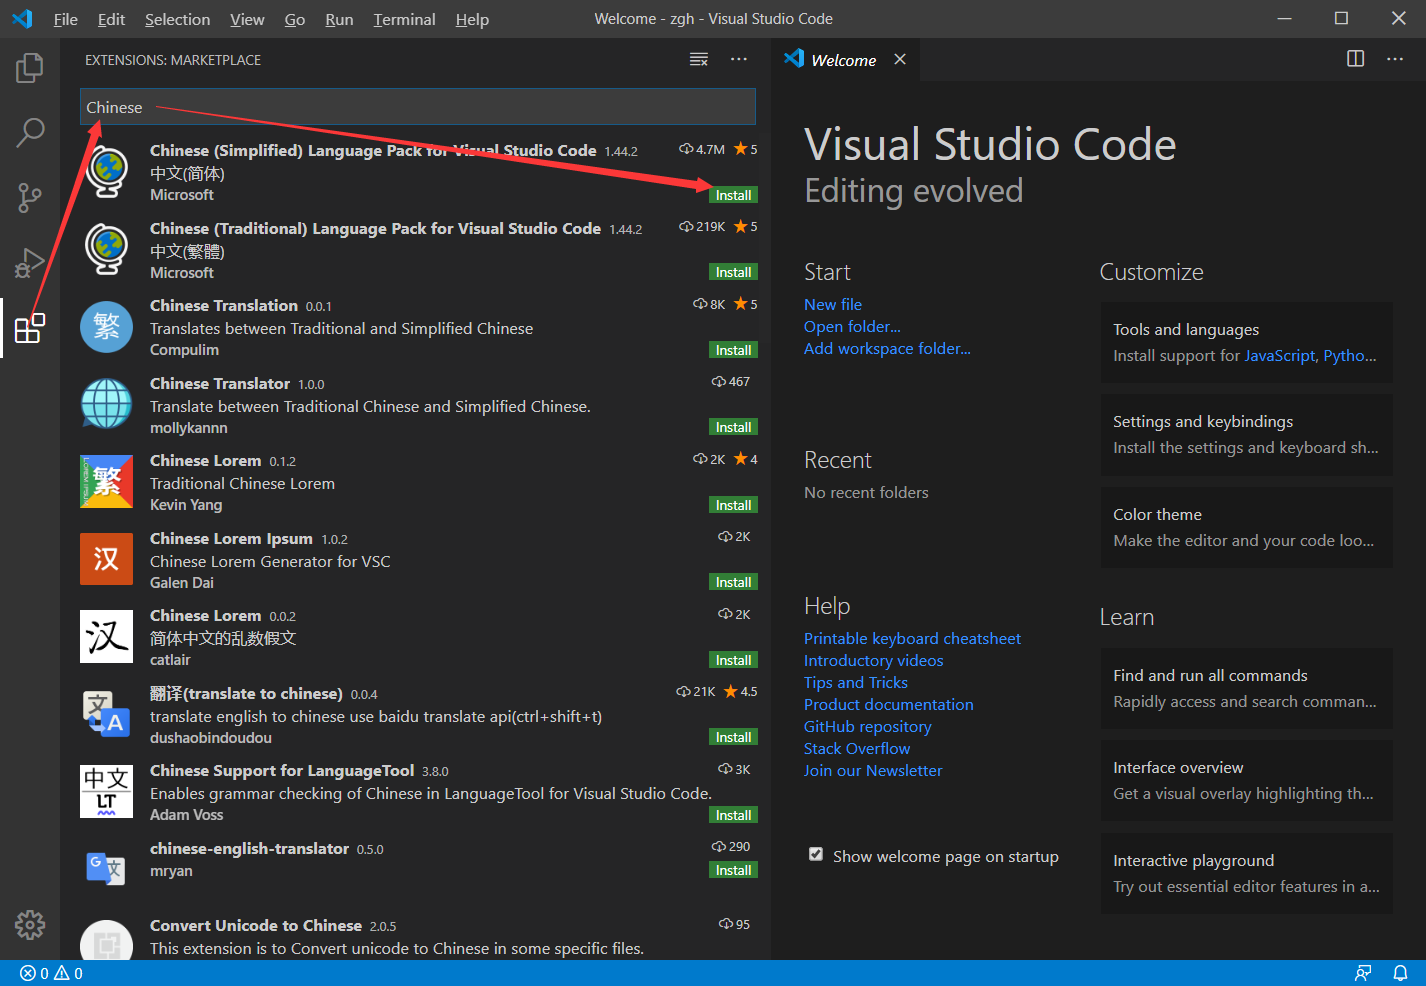Toggle Show welcome page on startup checkbox

pos(816,855)
